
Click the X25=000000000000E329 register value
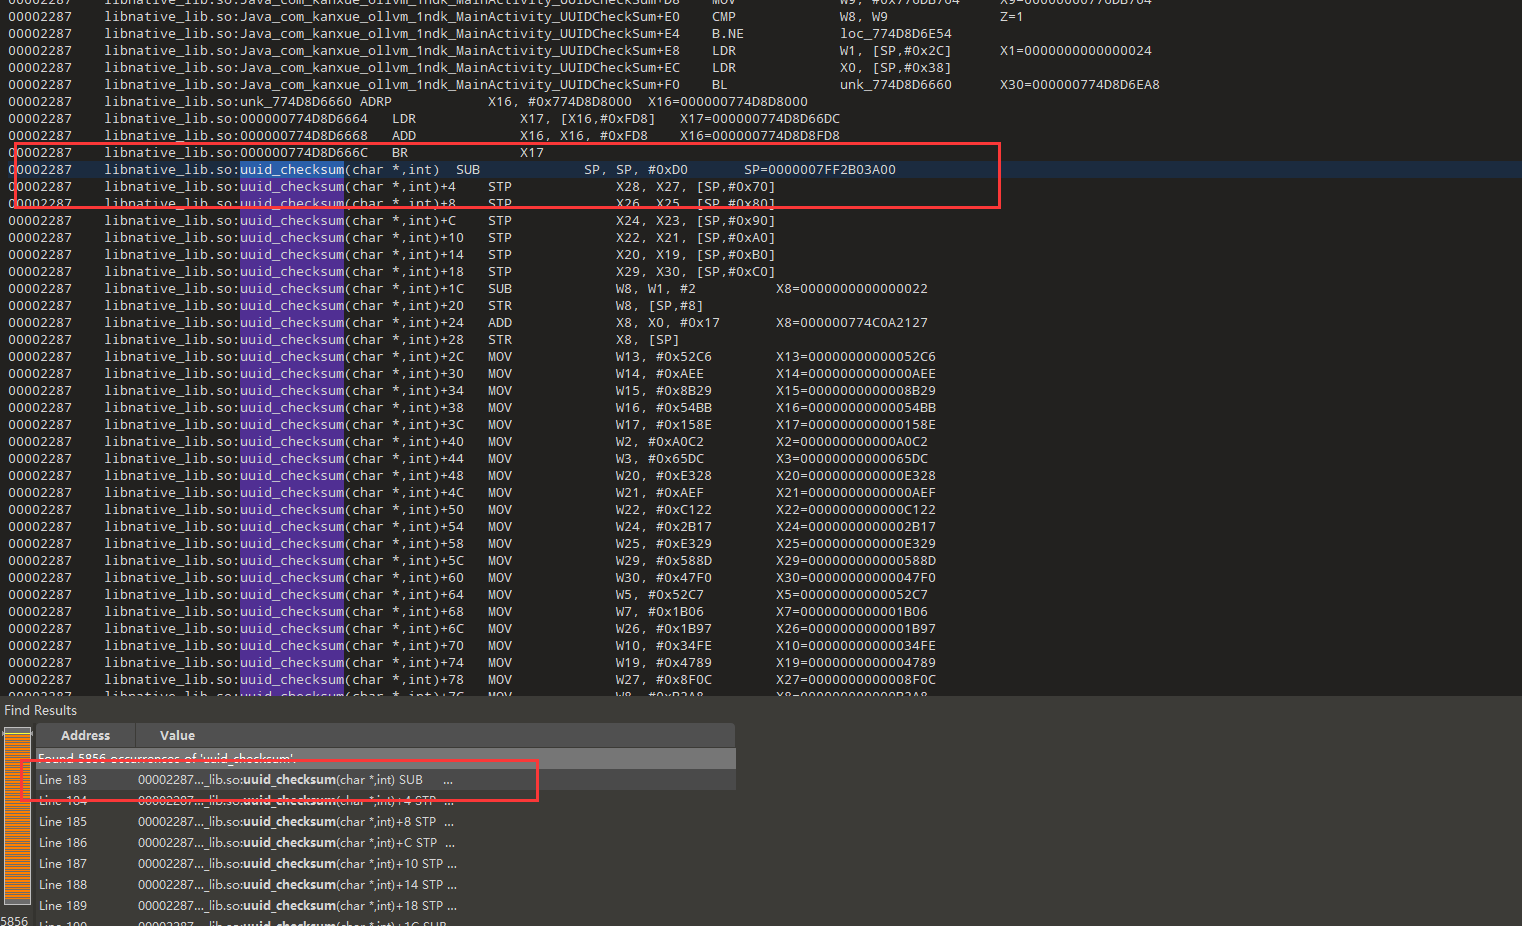(x=855, y=543)
